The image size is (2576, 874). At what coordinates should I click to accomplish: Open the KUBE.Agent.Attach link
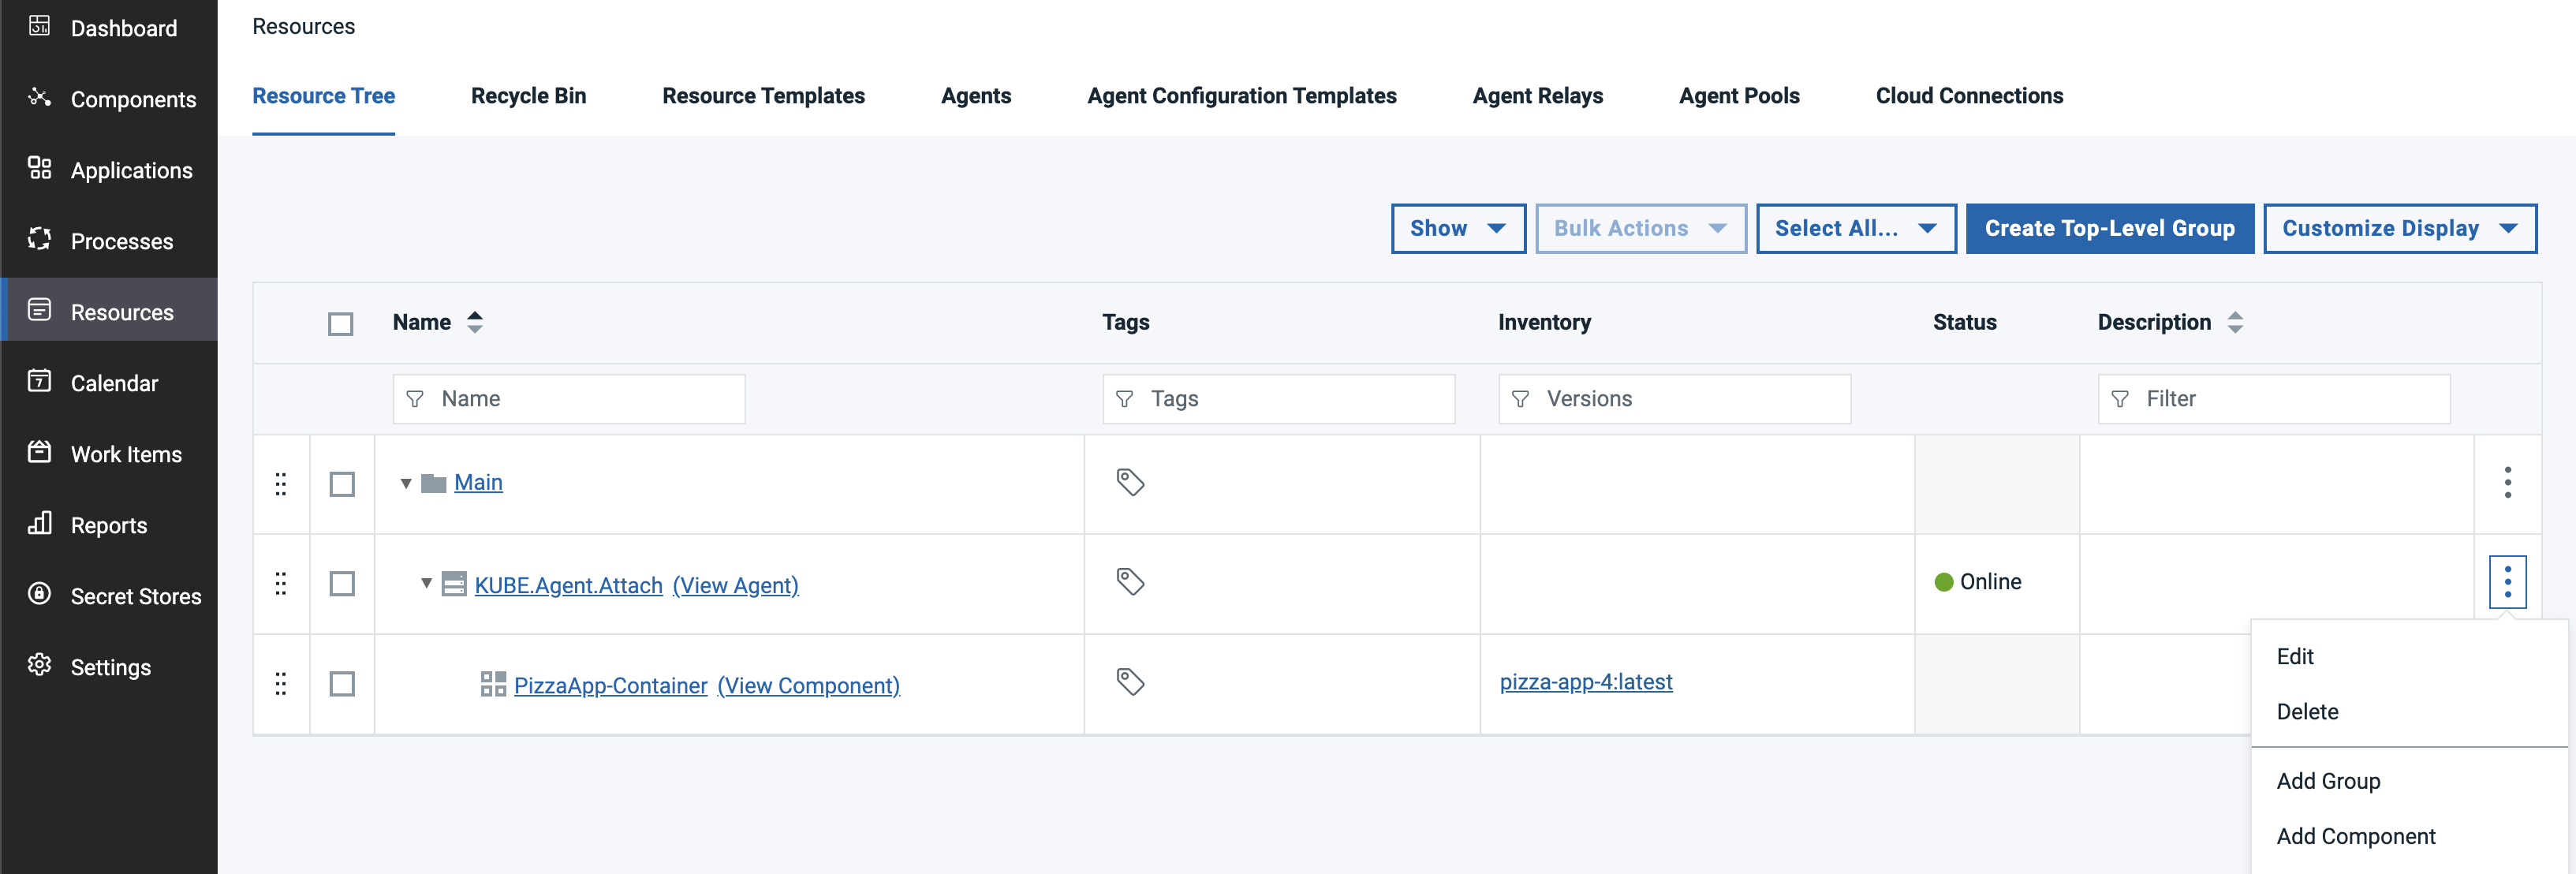coord(568,585)
